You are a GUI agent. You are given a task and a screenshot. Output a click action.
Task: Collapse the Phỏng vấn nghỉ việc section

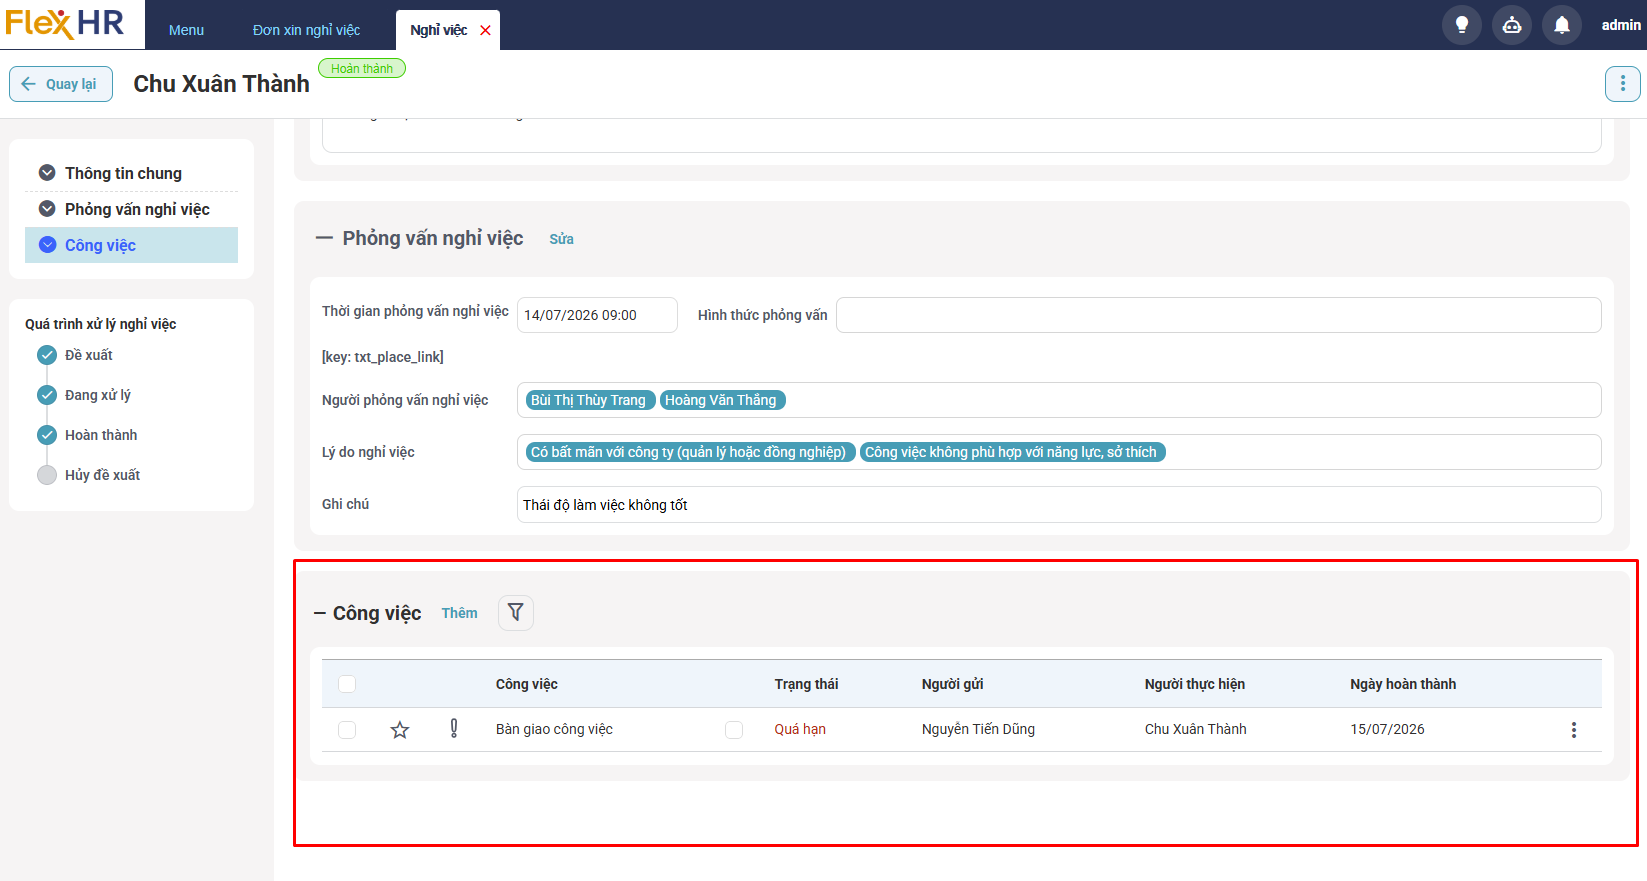[x=324, y=238]
